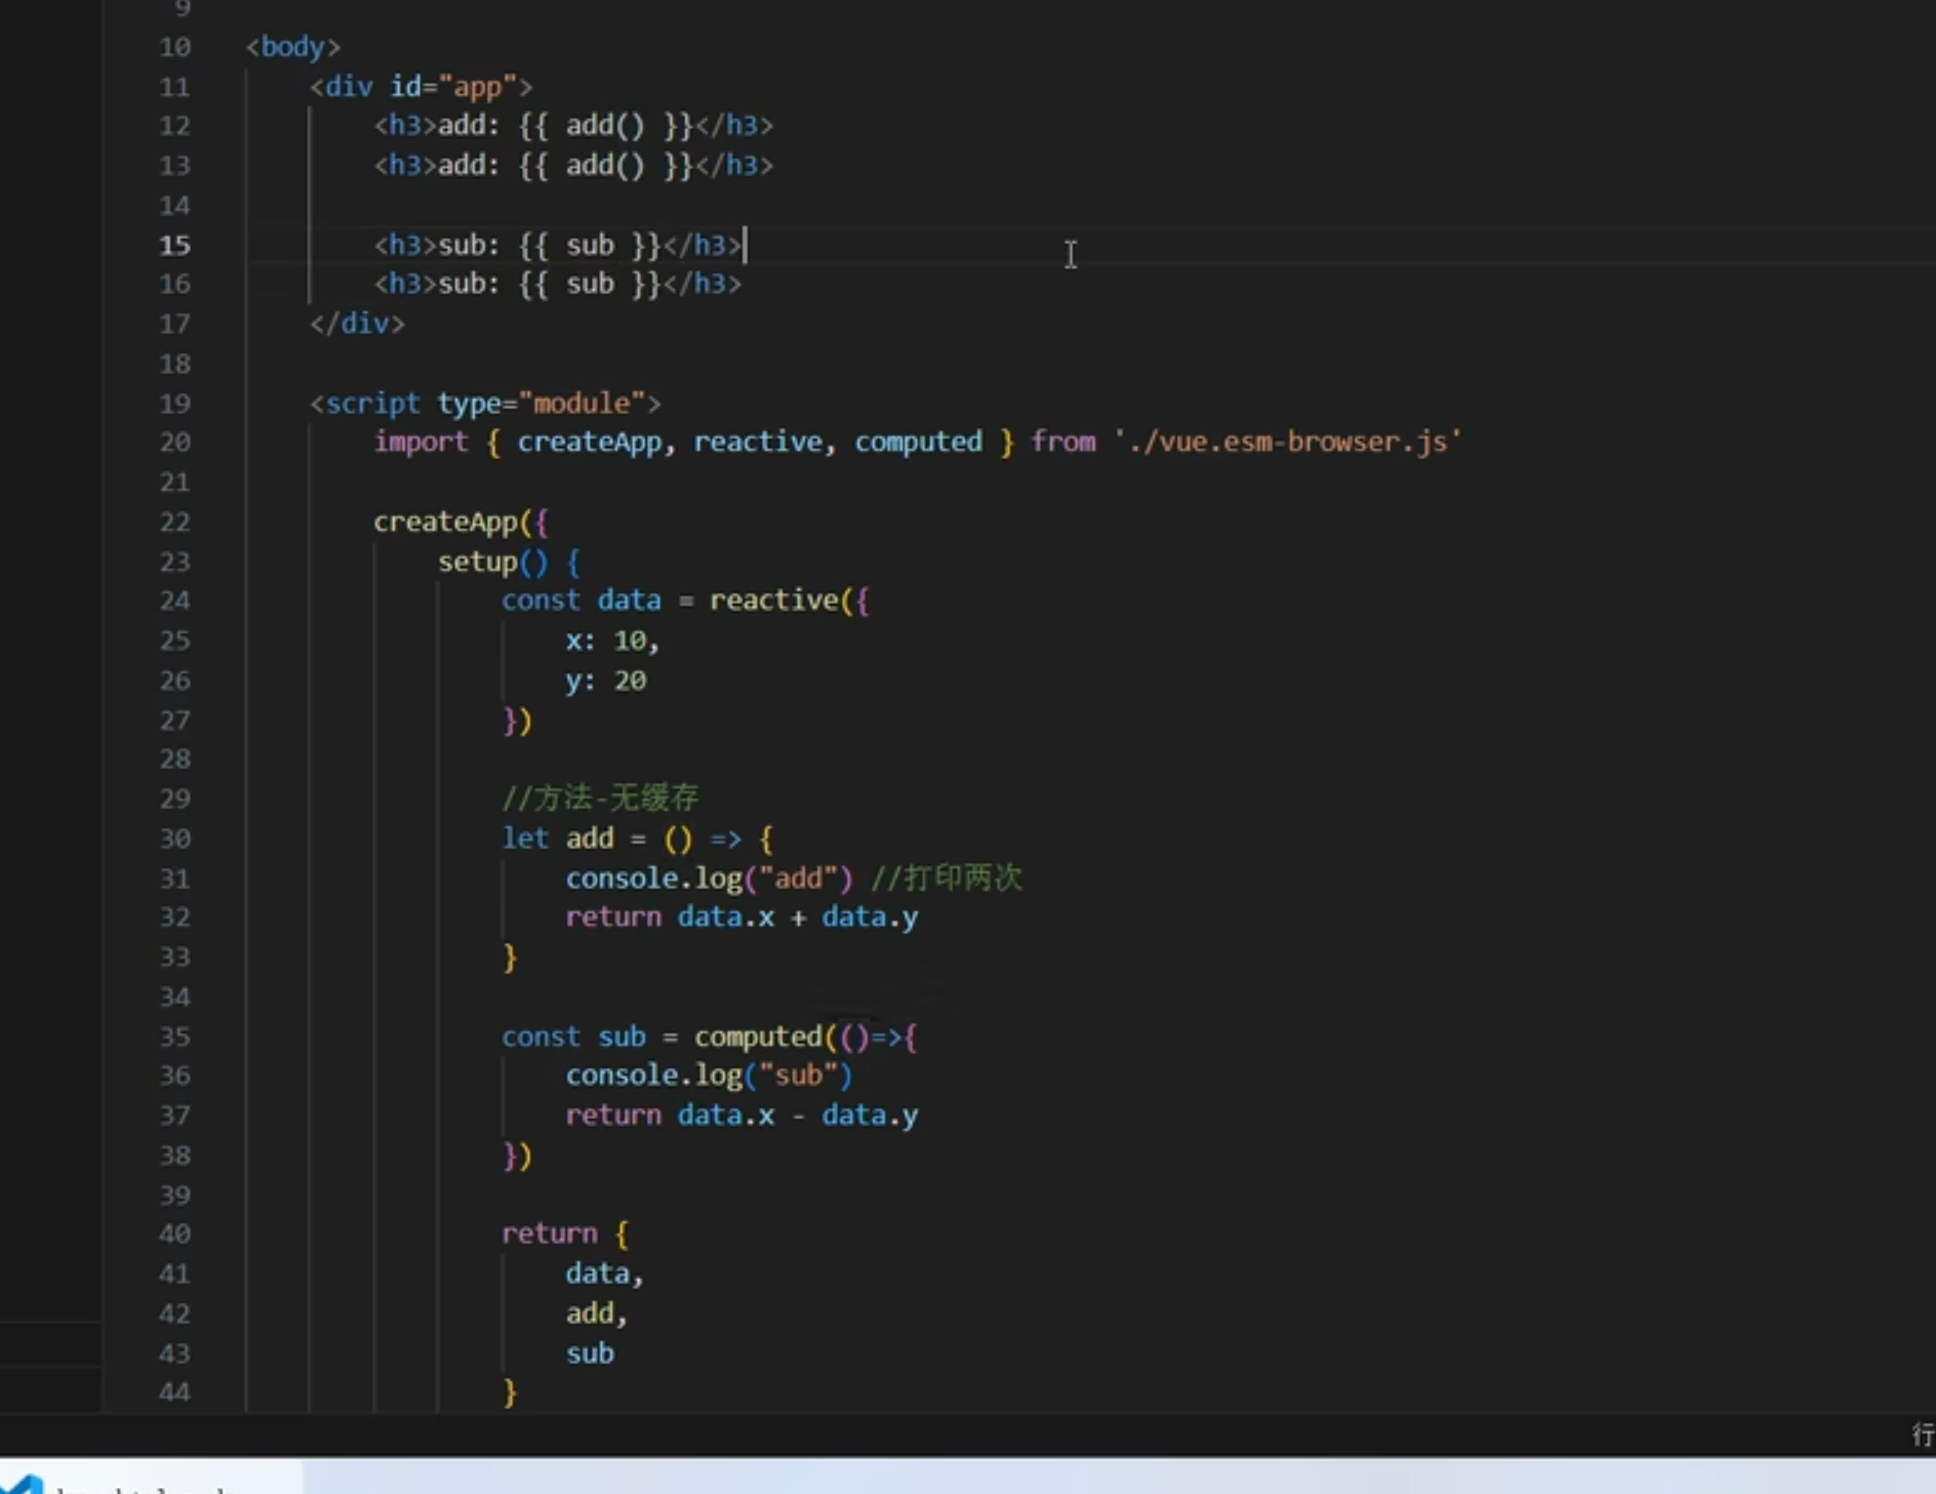Click the y: 20 property
The image size is (1936, 1494).
click(606, 681)
